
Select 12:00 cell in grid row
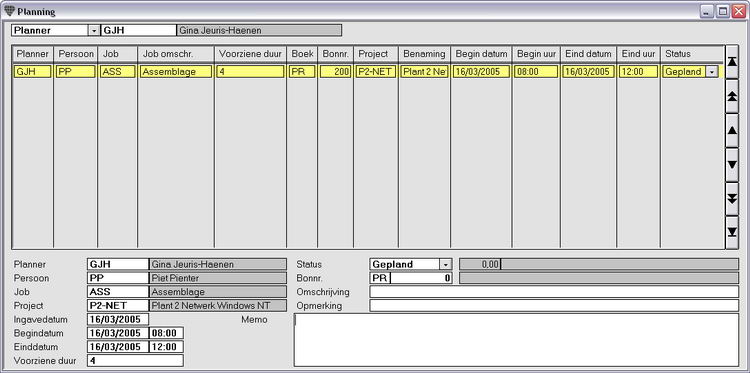(639, 72)
